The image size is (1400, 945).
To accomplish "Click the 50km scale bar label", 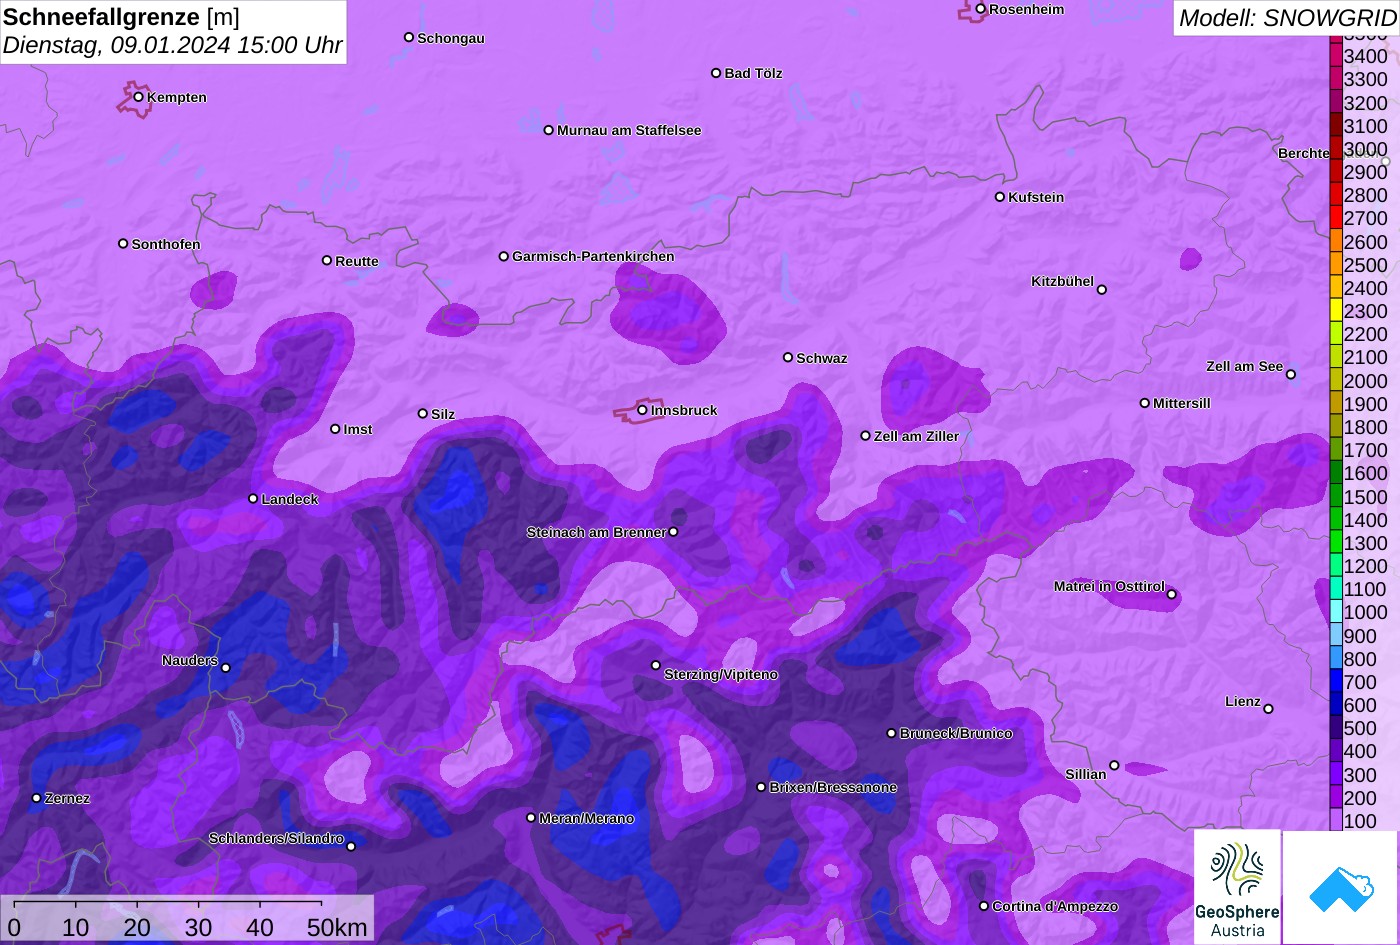I will (337, 928).
